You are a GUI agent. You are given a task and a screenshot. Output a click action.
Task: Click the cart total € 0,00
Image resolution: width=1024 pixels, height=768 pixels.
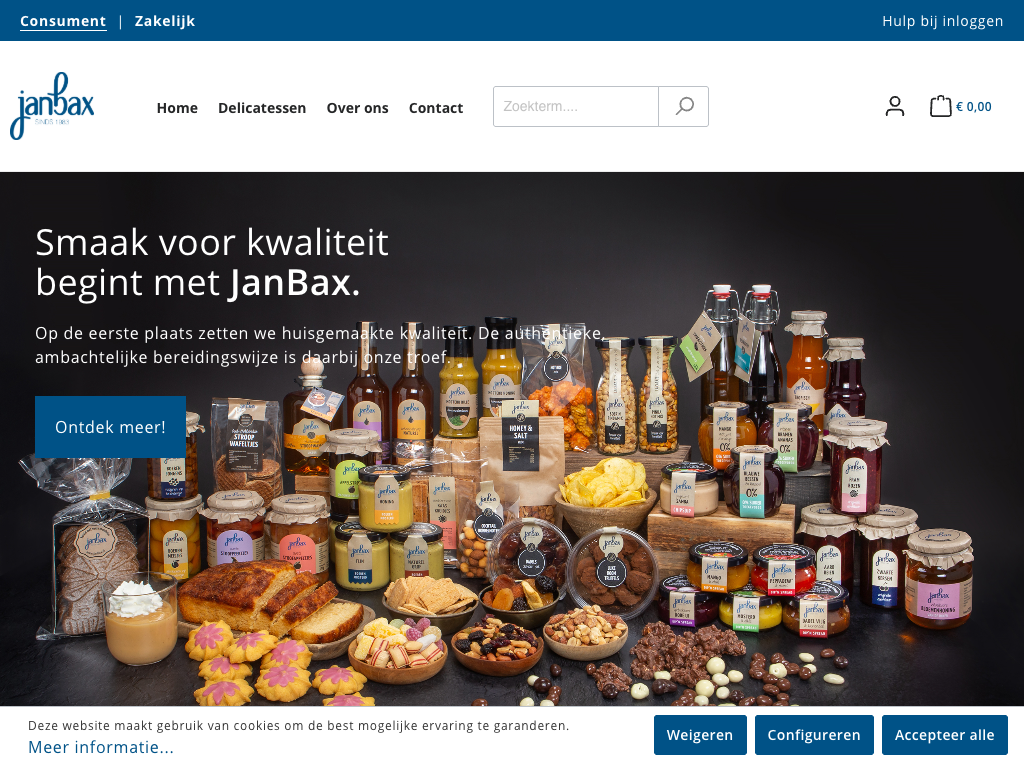click(974, 106)
